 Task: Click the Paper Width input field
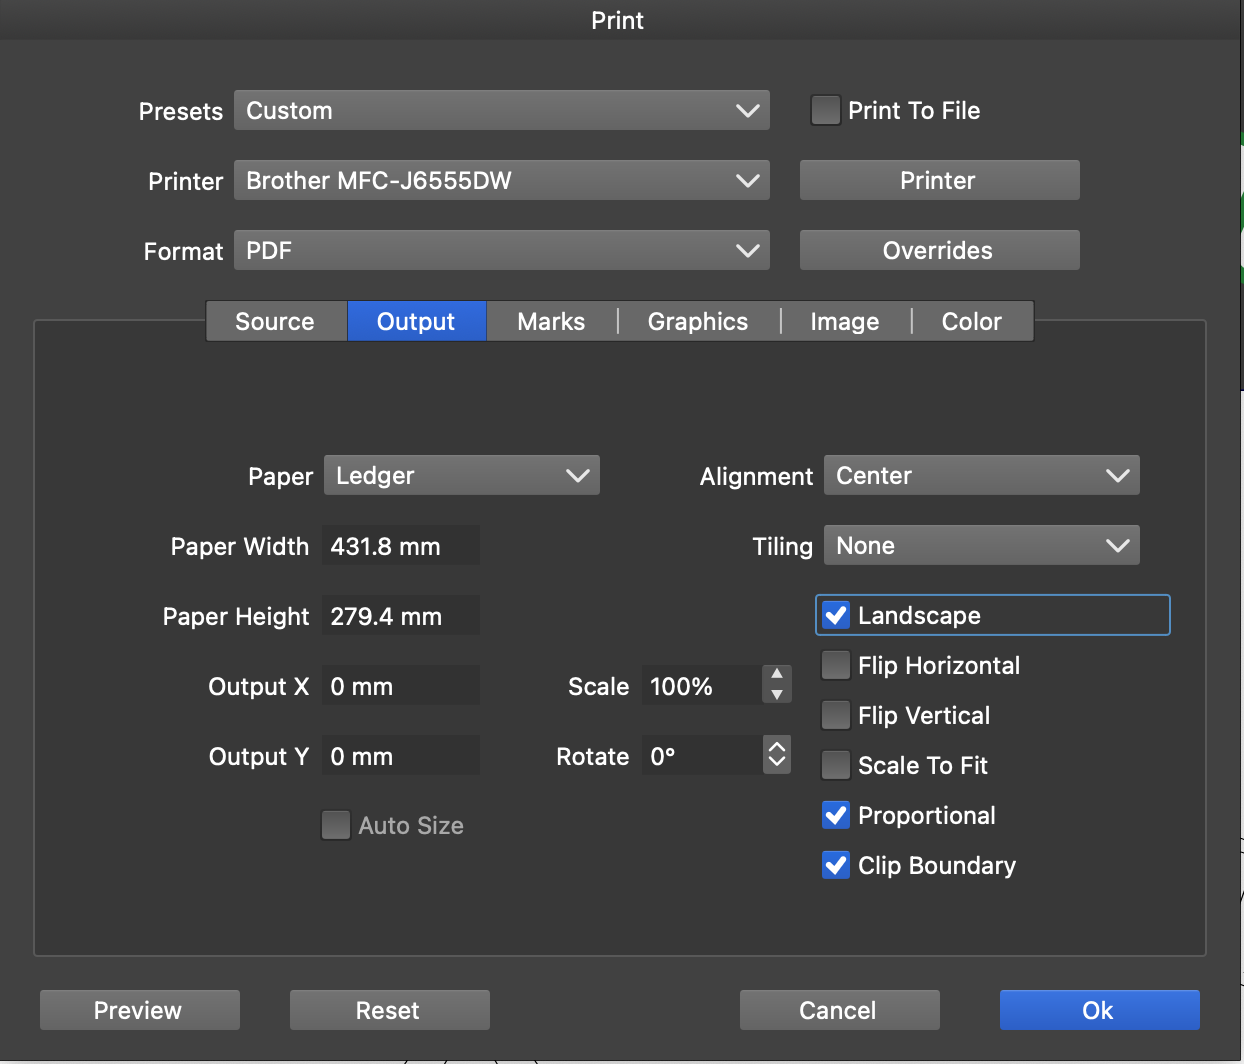coord(400,547)
